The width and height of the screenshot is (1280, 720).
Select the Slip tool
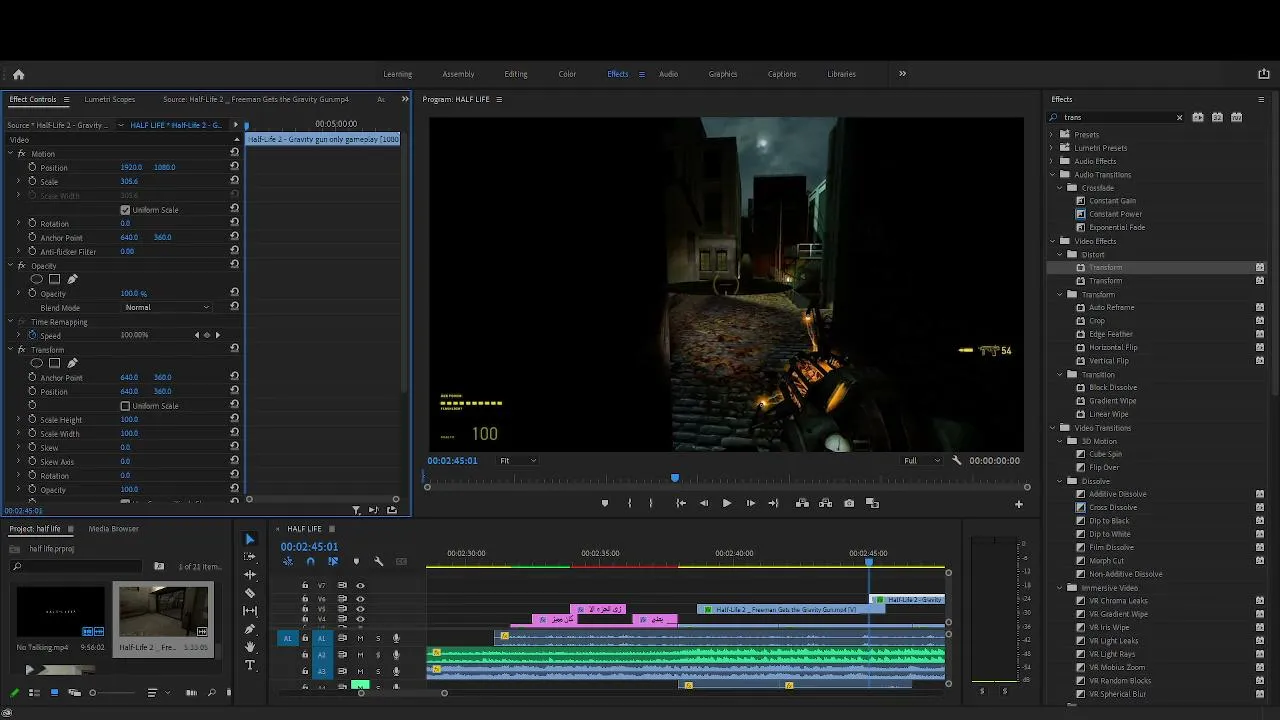(250, 611)
